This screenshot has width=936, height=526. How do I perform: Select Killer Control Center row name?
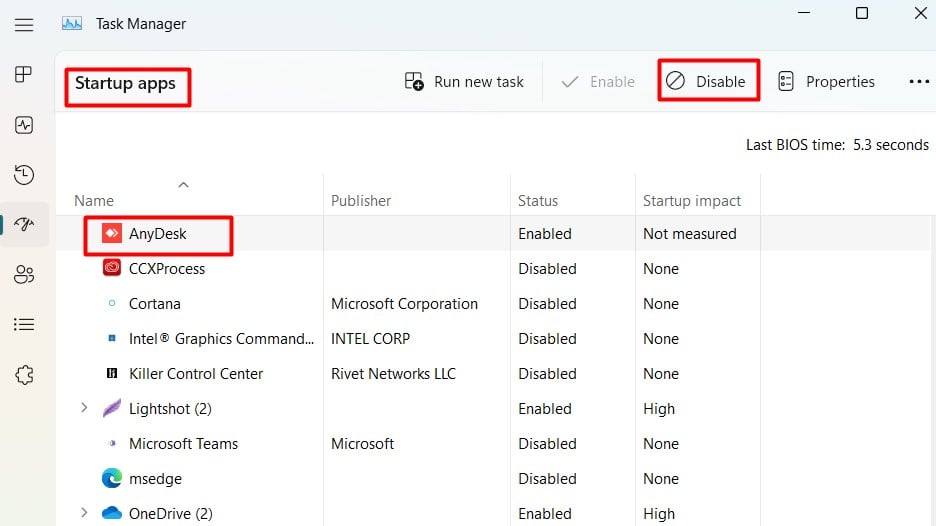196,374
